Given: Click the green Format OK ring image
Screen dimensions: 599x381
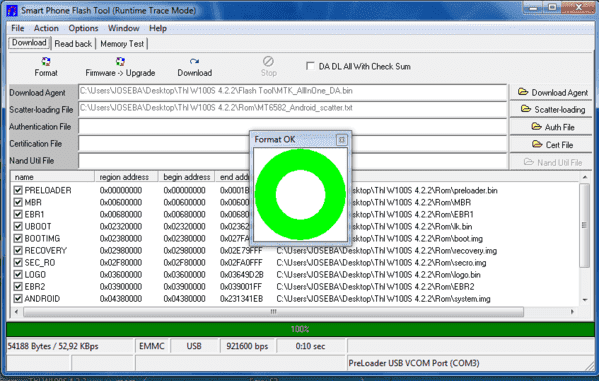Looking at the screenshot, I should pos(301,195).
